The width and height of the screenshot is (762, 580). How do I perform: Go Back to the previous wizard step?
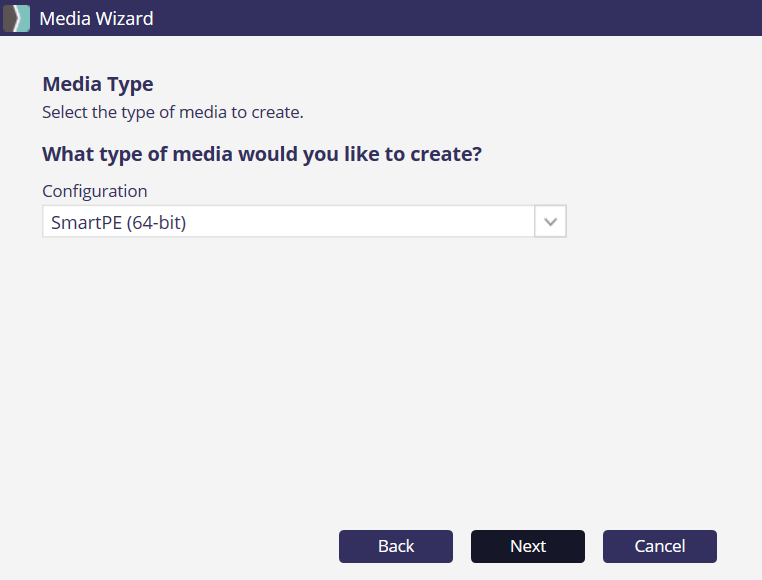click(396, 546)
